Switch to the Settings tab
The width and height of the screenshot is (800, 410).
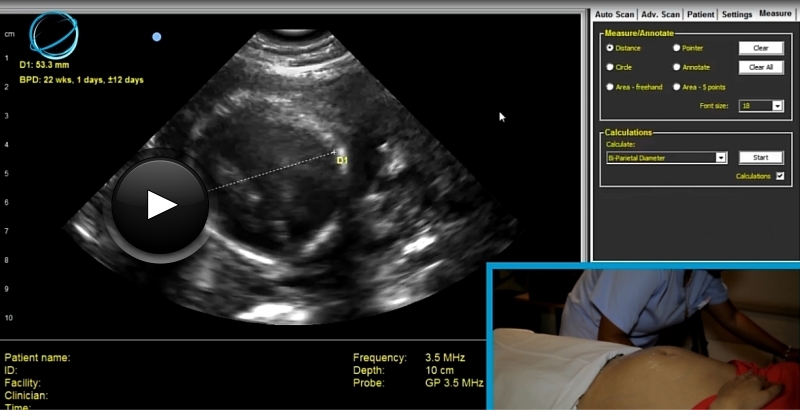pos(737,14)
